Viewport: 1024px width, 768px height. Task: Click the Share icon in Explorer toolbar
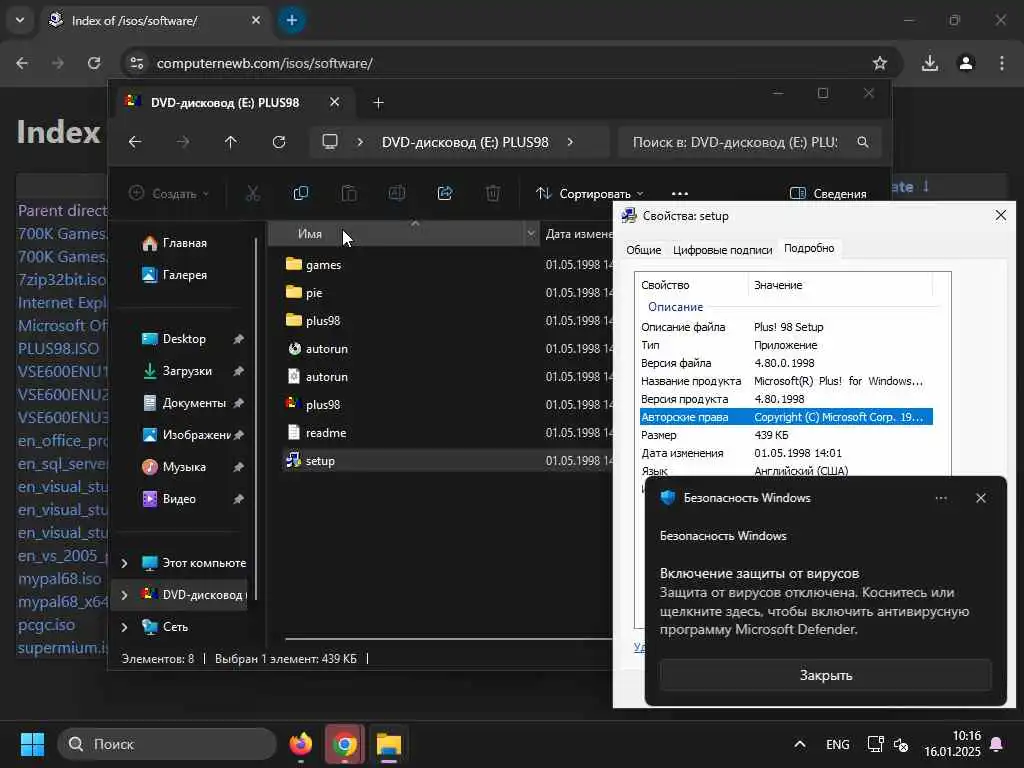pyautogui.click(x=445, y=193)
